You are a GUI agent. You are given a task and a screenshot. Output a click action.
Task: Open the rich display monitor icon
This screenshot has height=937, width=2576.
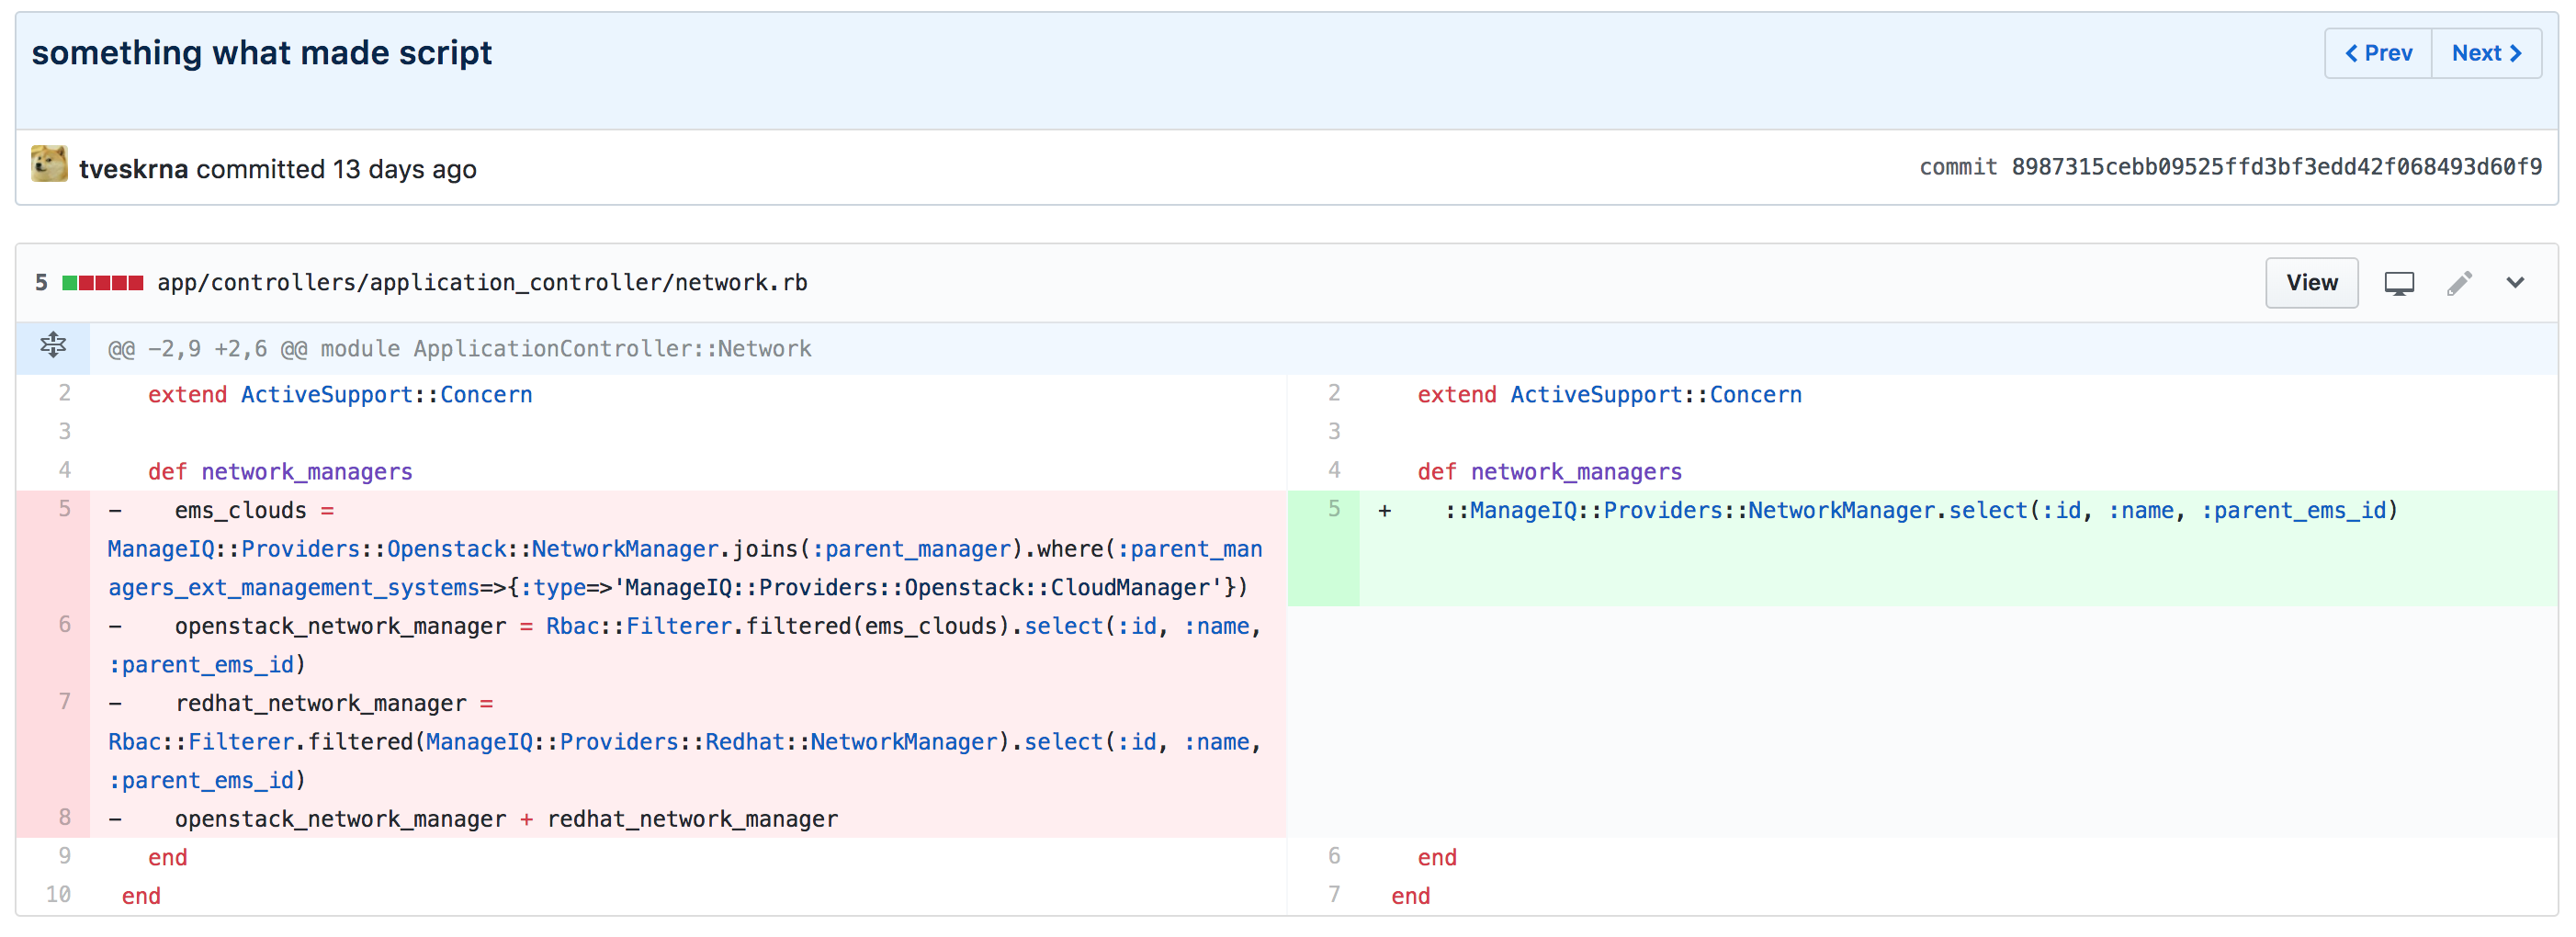pyautogui.click(x=2398, y=284)
